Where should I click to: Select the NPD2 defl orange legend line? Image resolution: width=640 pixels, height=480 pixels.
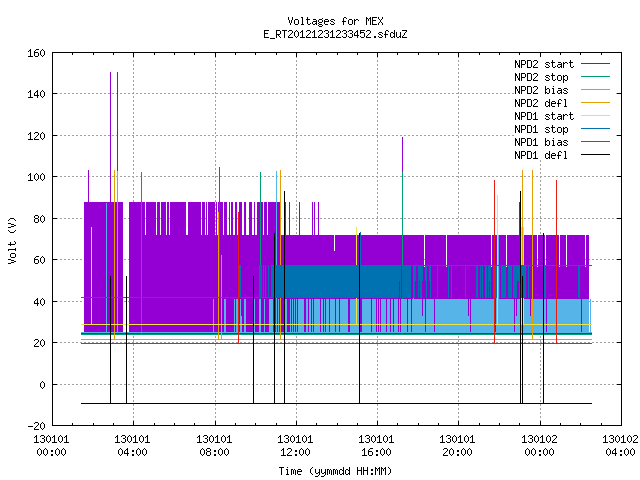[595, 103]
